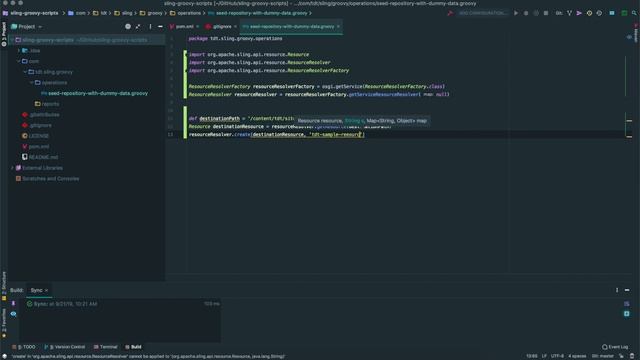Open Search Everywhere magnifier icon
The height and width of the screenshot is (360, 640).
pyautogui.click(x=634, y=13)
